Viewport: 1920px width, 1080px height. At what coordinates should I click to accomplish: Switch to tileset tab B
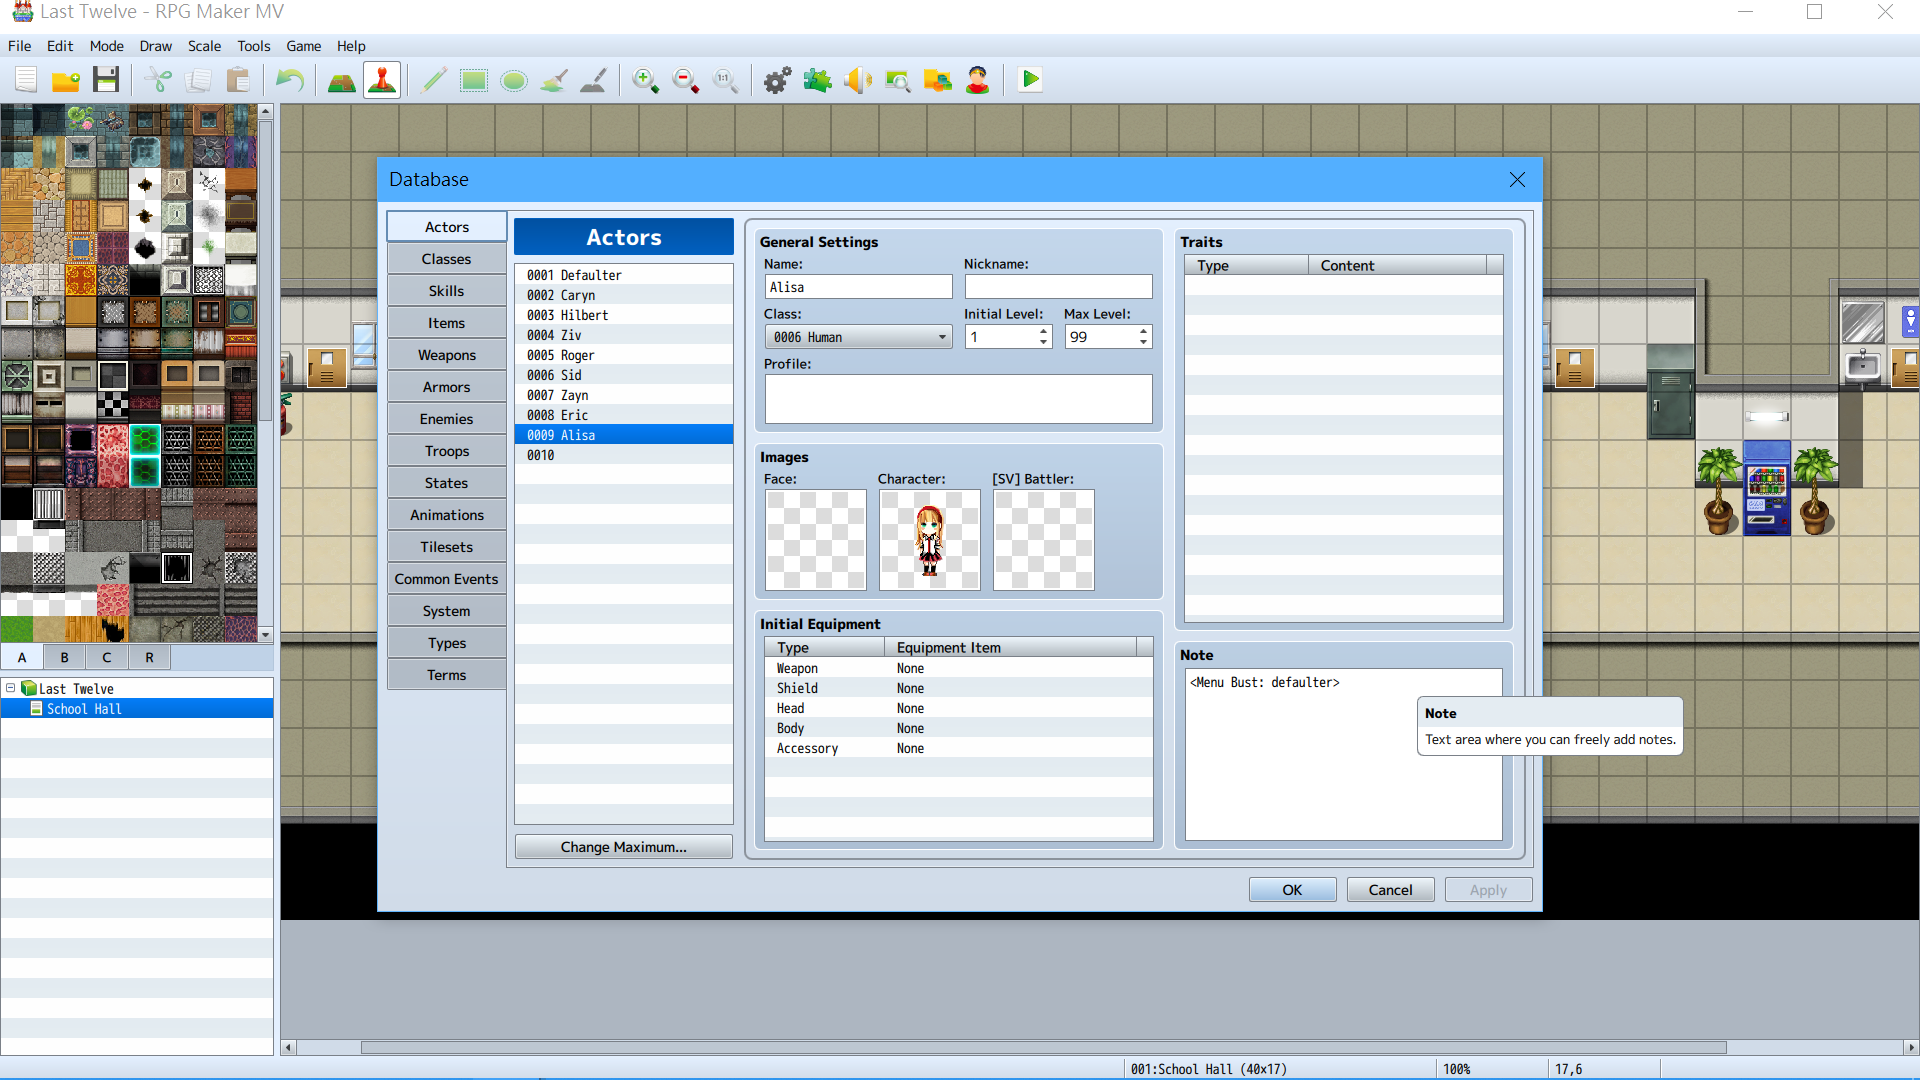point(65,657)
